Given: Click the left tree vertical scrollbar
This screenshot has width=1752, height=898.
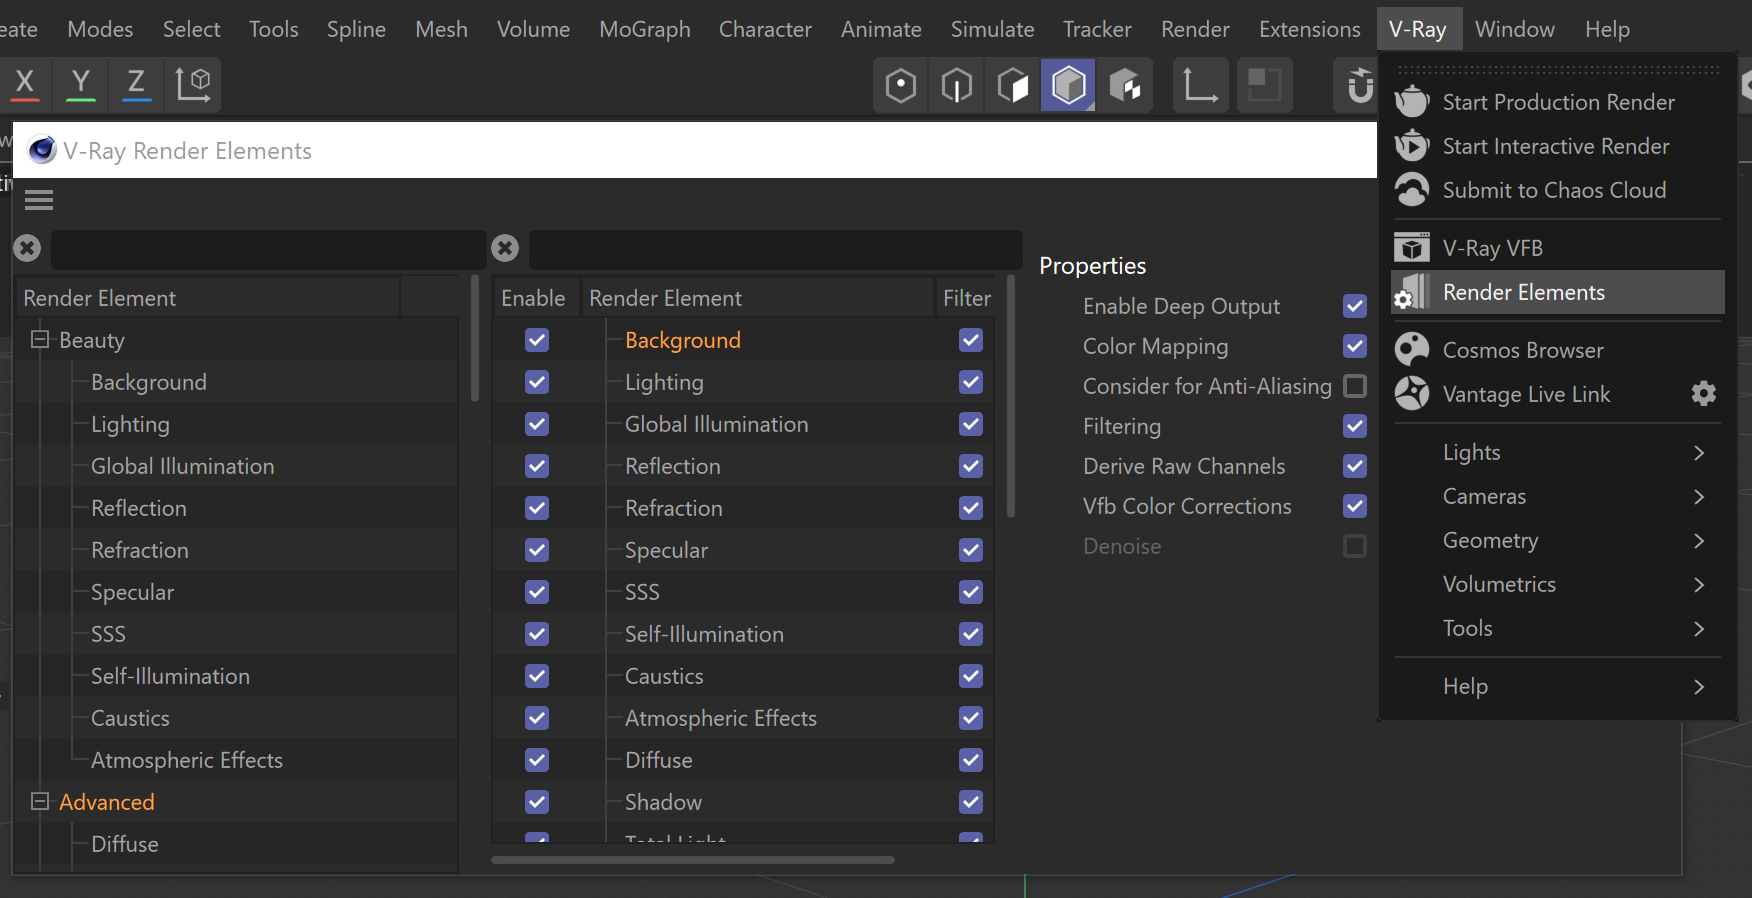Looking at the screenshot, I should [475, 338].
